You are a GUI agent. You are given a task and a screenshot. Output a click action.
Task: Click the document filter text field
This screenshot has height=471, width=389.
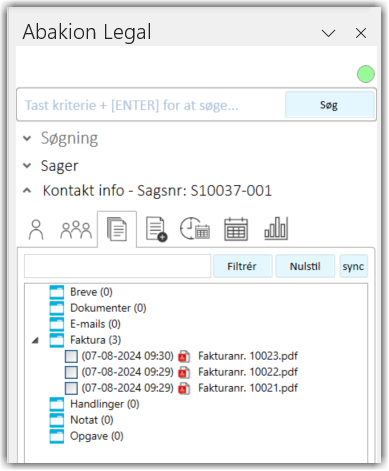[118, 266]
